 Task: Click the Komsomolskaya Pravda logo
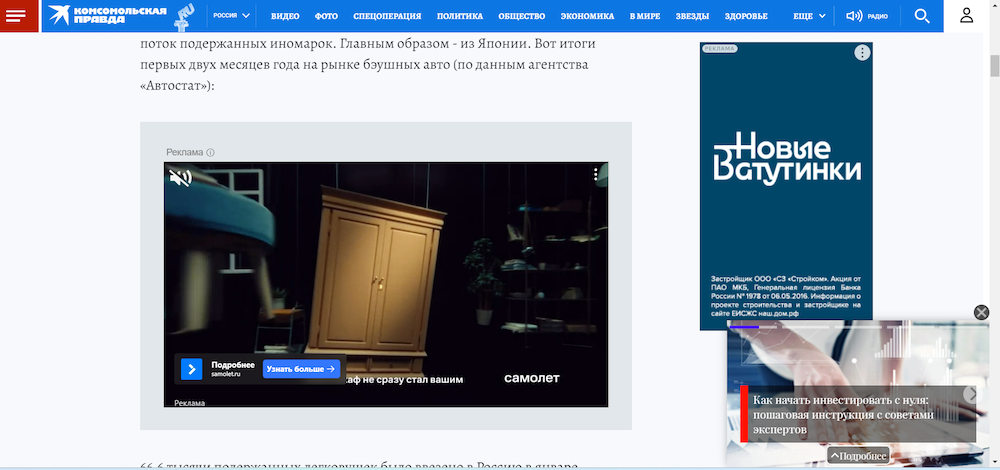[x=120, y=16]
